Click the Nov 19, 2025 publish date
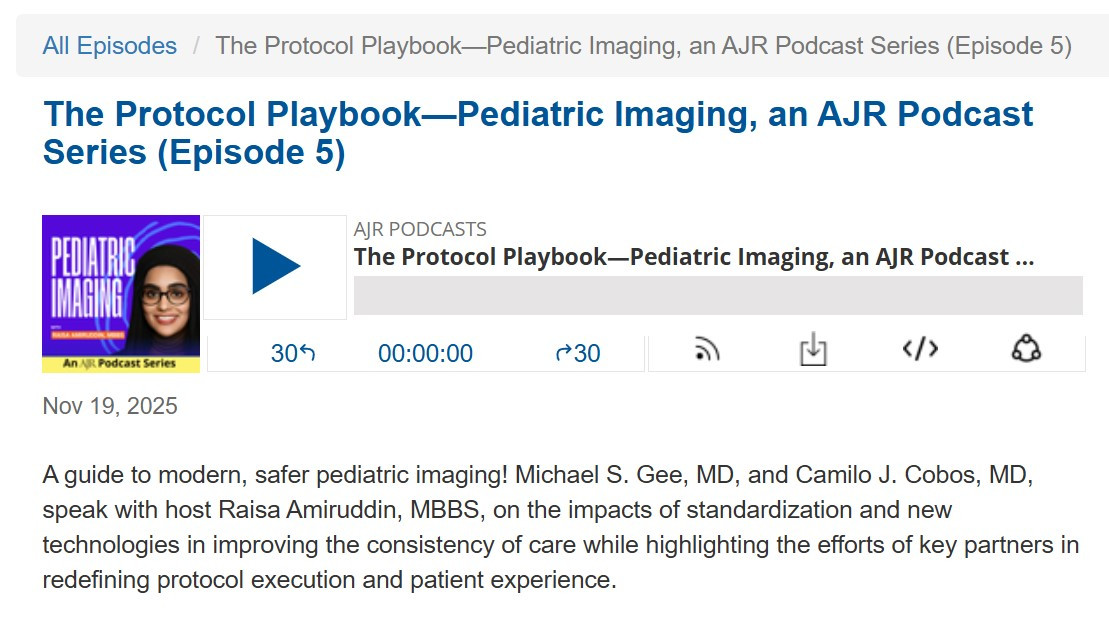 110,406
